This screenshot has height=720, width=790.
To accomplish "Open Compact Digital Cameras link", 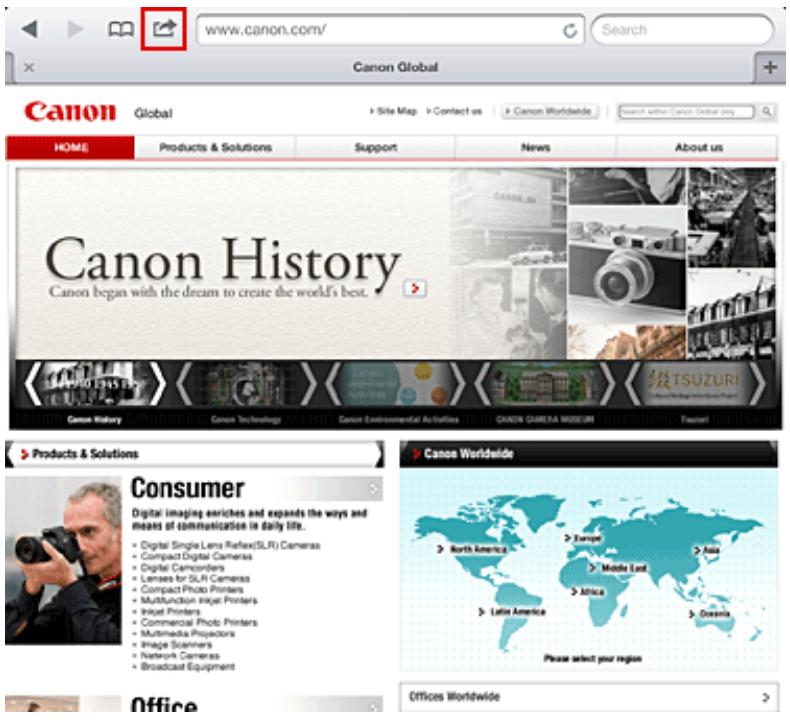I will (x=196, y=556).
